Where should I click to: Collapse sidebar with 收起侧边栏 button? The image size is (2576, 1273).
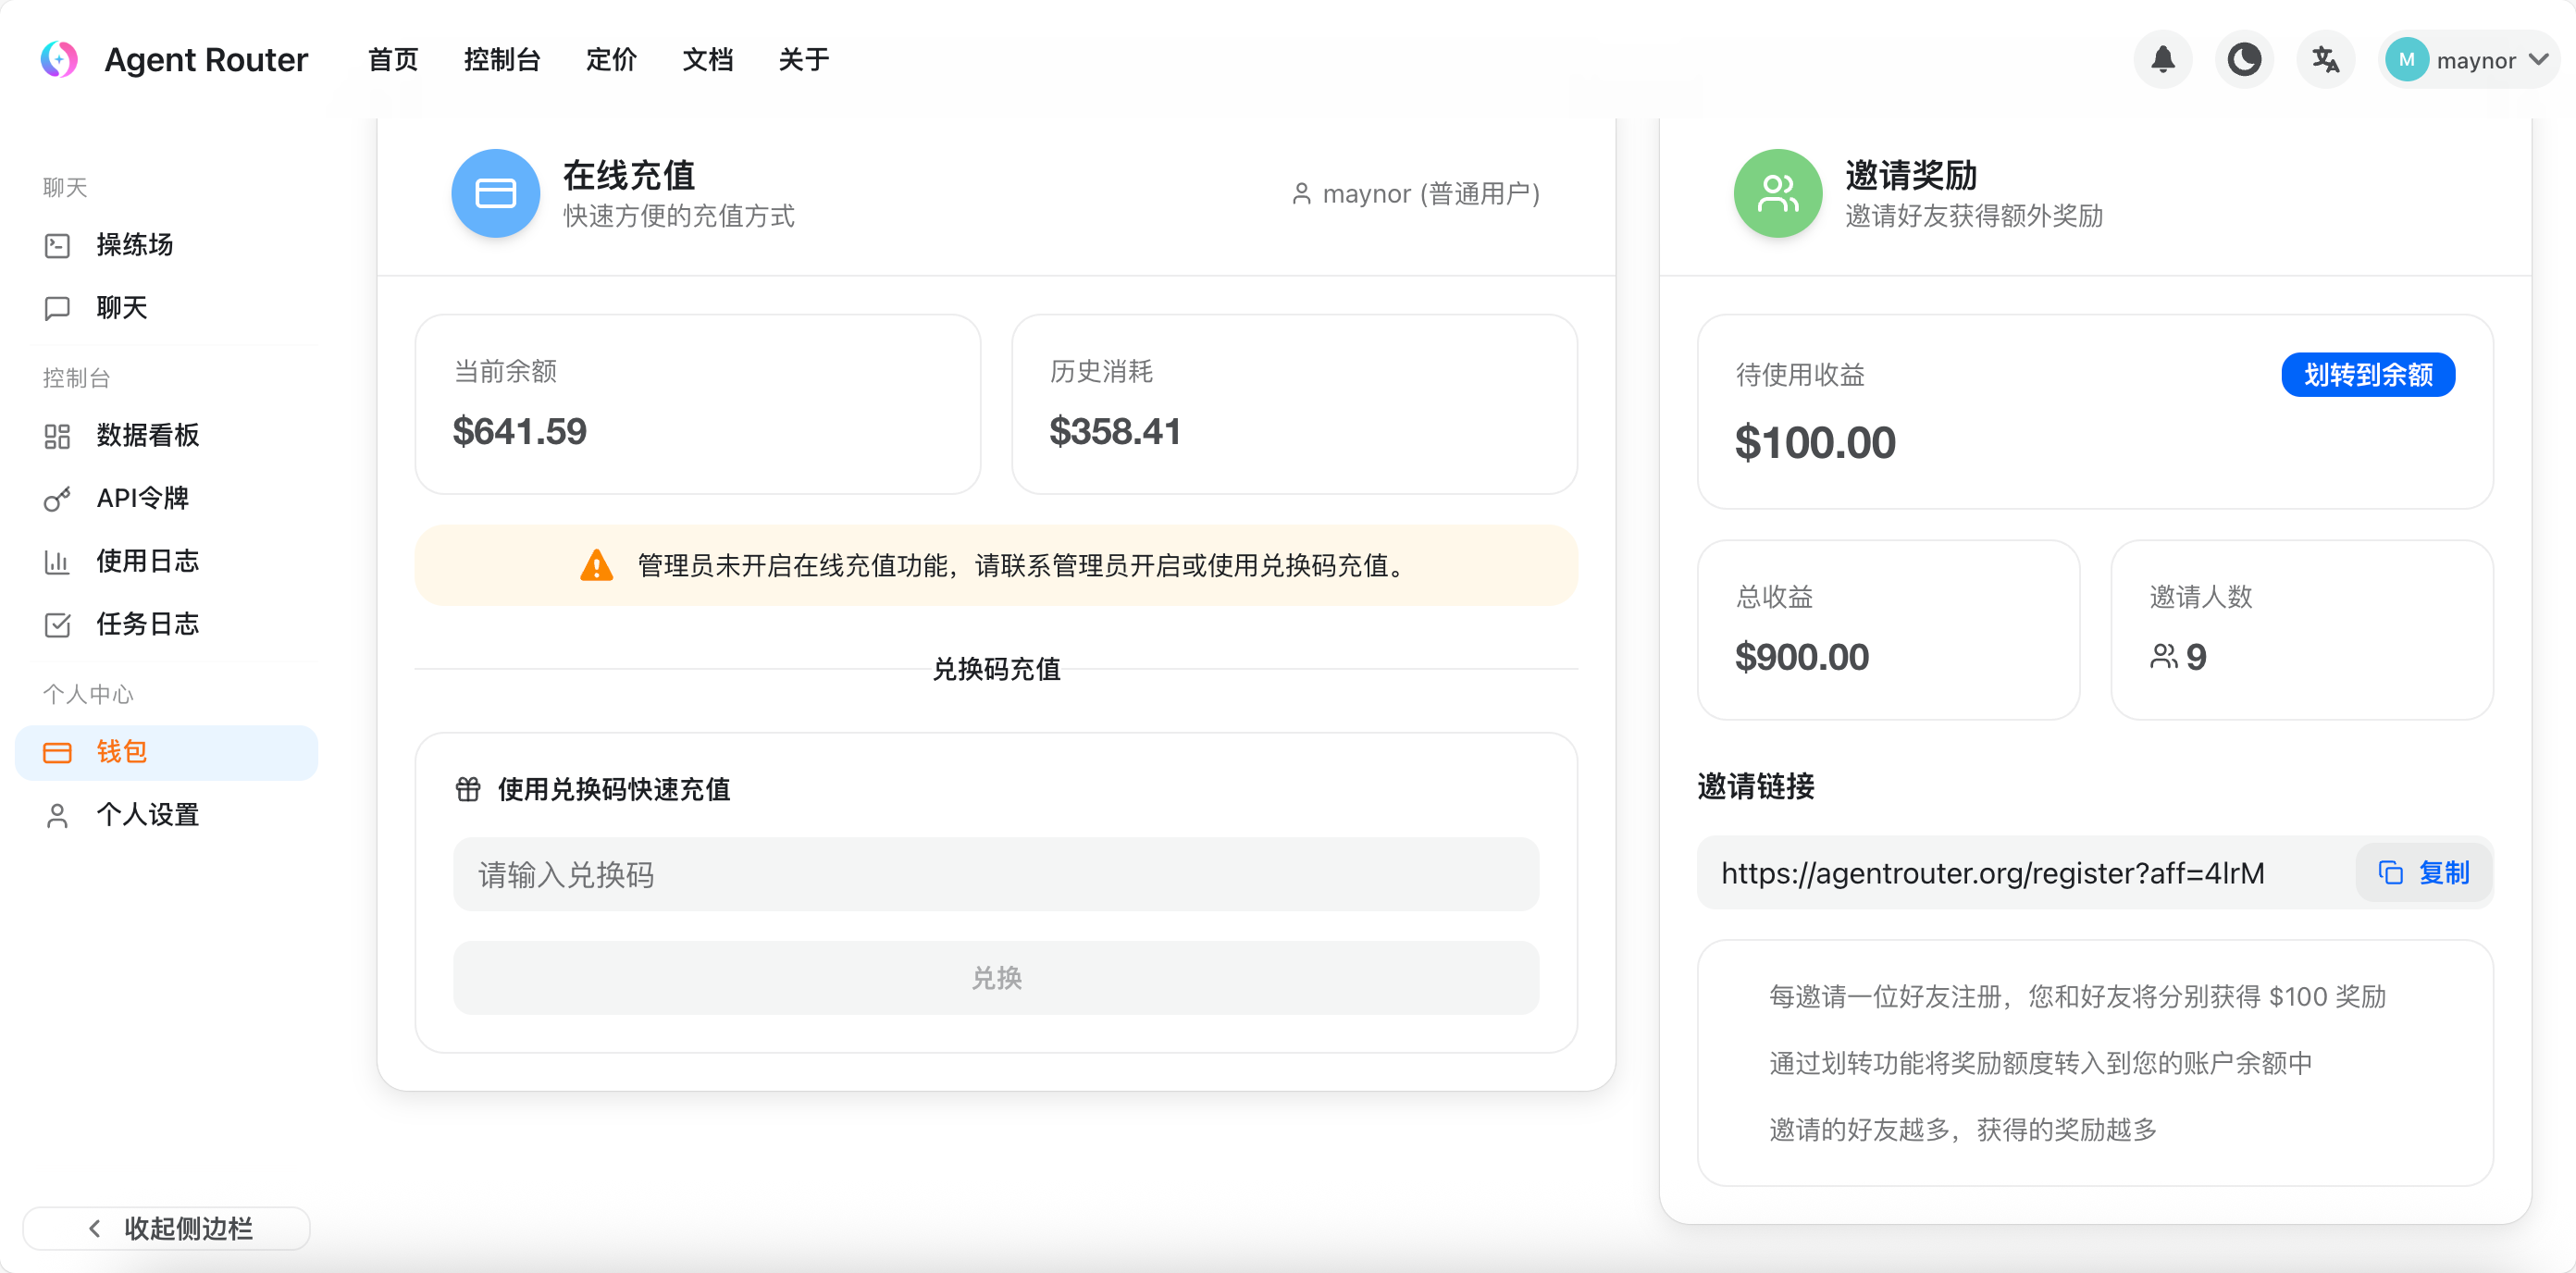click(167, 1228)
